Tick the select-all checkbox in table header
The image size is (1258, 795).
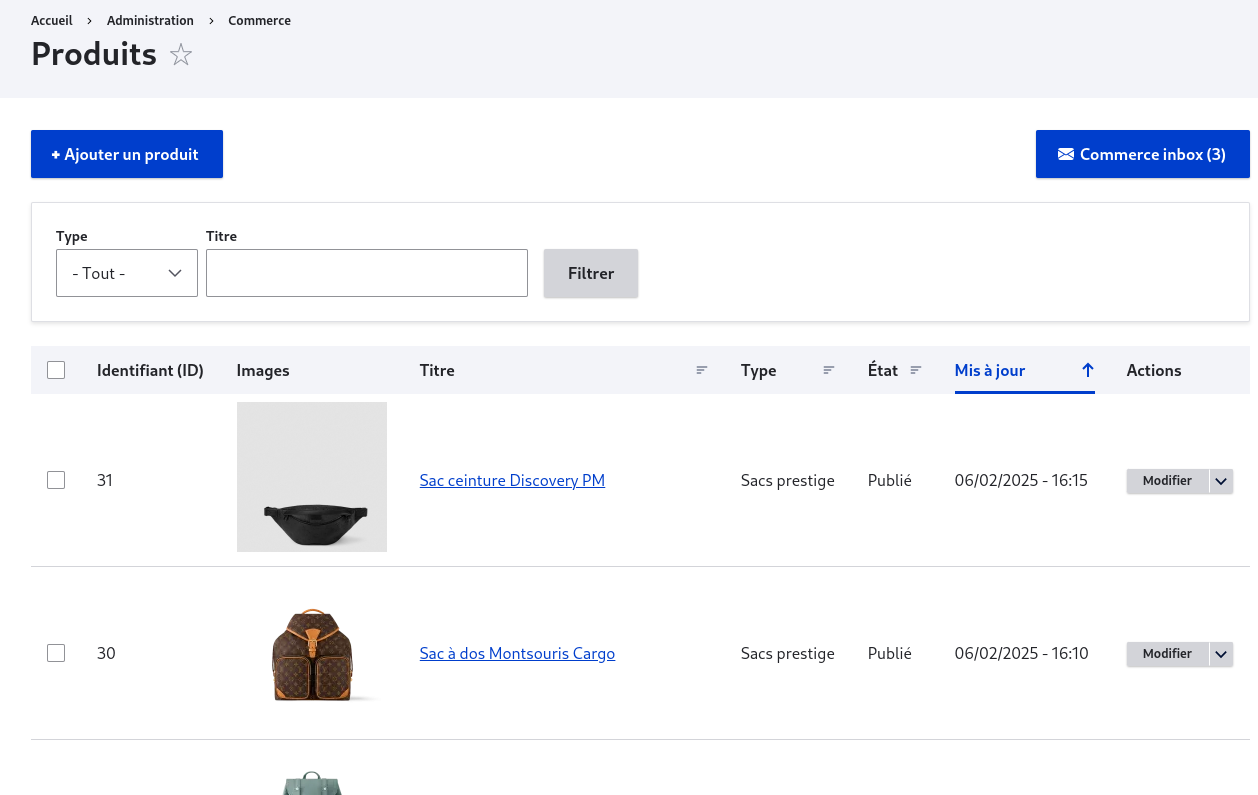tap(56, 370)
